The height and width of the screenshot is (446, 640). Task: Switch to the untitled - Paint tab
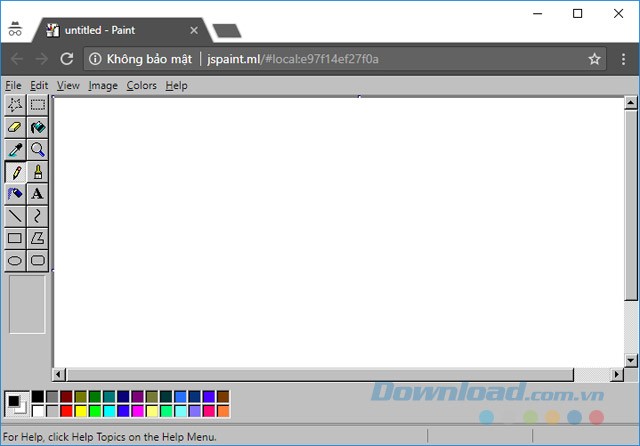point(122,30)
